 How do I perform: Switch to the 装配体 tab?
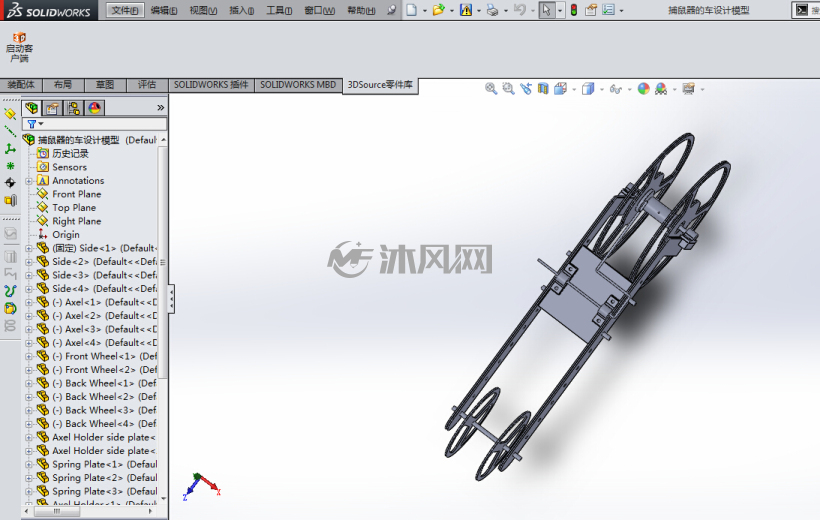click(21, 85)
